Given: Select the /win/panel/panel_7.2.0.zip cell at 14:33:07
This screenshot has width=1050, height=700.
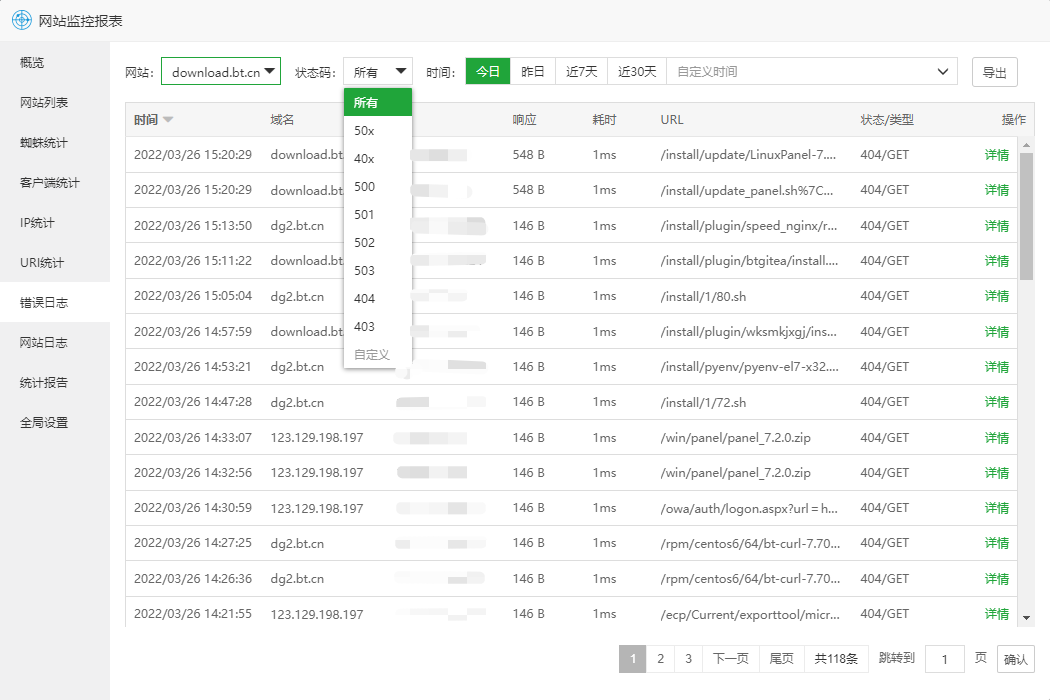Looking at the screenshot, I should pos(735,438).
